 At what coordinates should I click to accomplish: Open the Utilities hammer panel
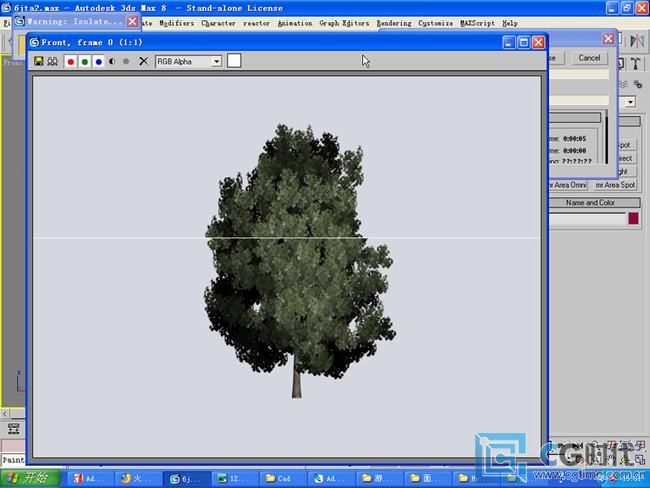click(x=635, y=63)
